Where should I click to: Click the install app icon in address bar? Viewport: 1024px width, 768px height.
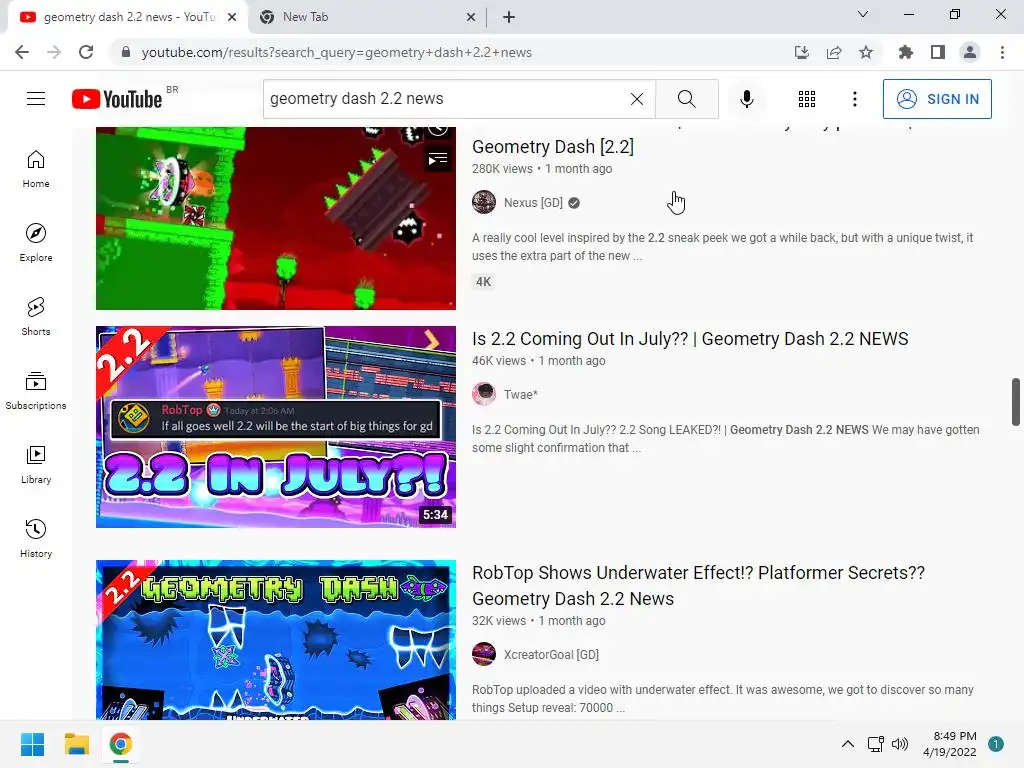point(801,52)
